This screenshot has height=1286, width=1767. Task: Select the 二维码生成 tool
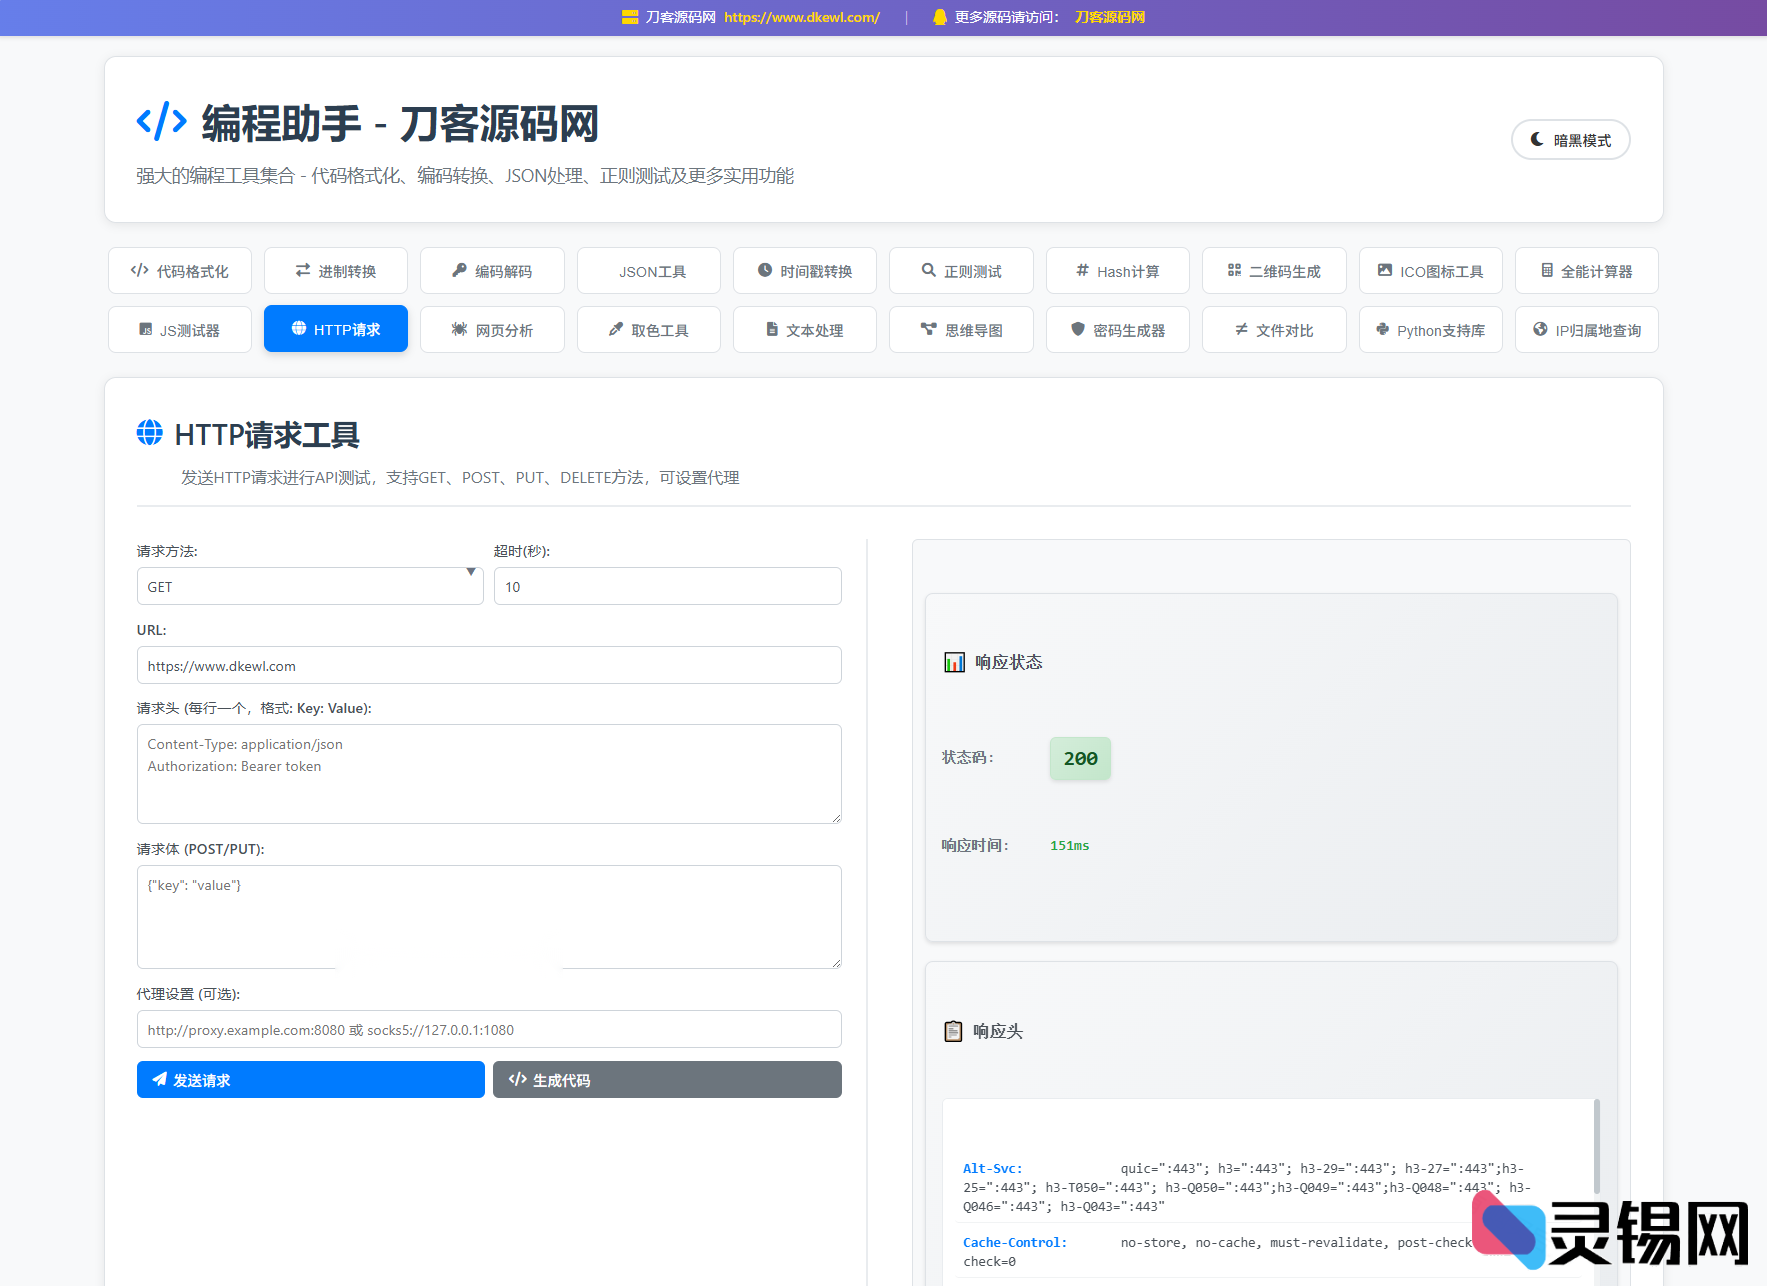click(x=1274, y=270)
